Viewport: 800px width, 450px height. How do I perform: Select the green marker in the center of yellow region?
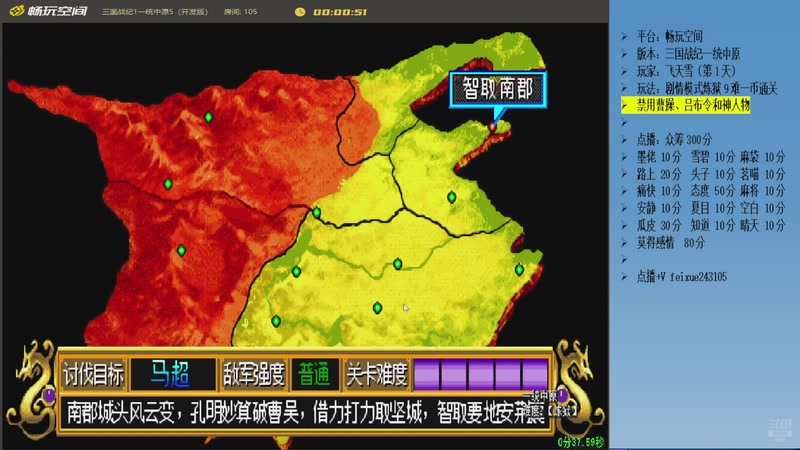pyautogui.click(x=397, y=264)
